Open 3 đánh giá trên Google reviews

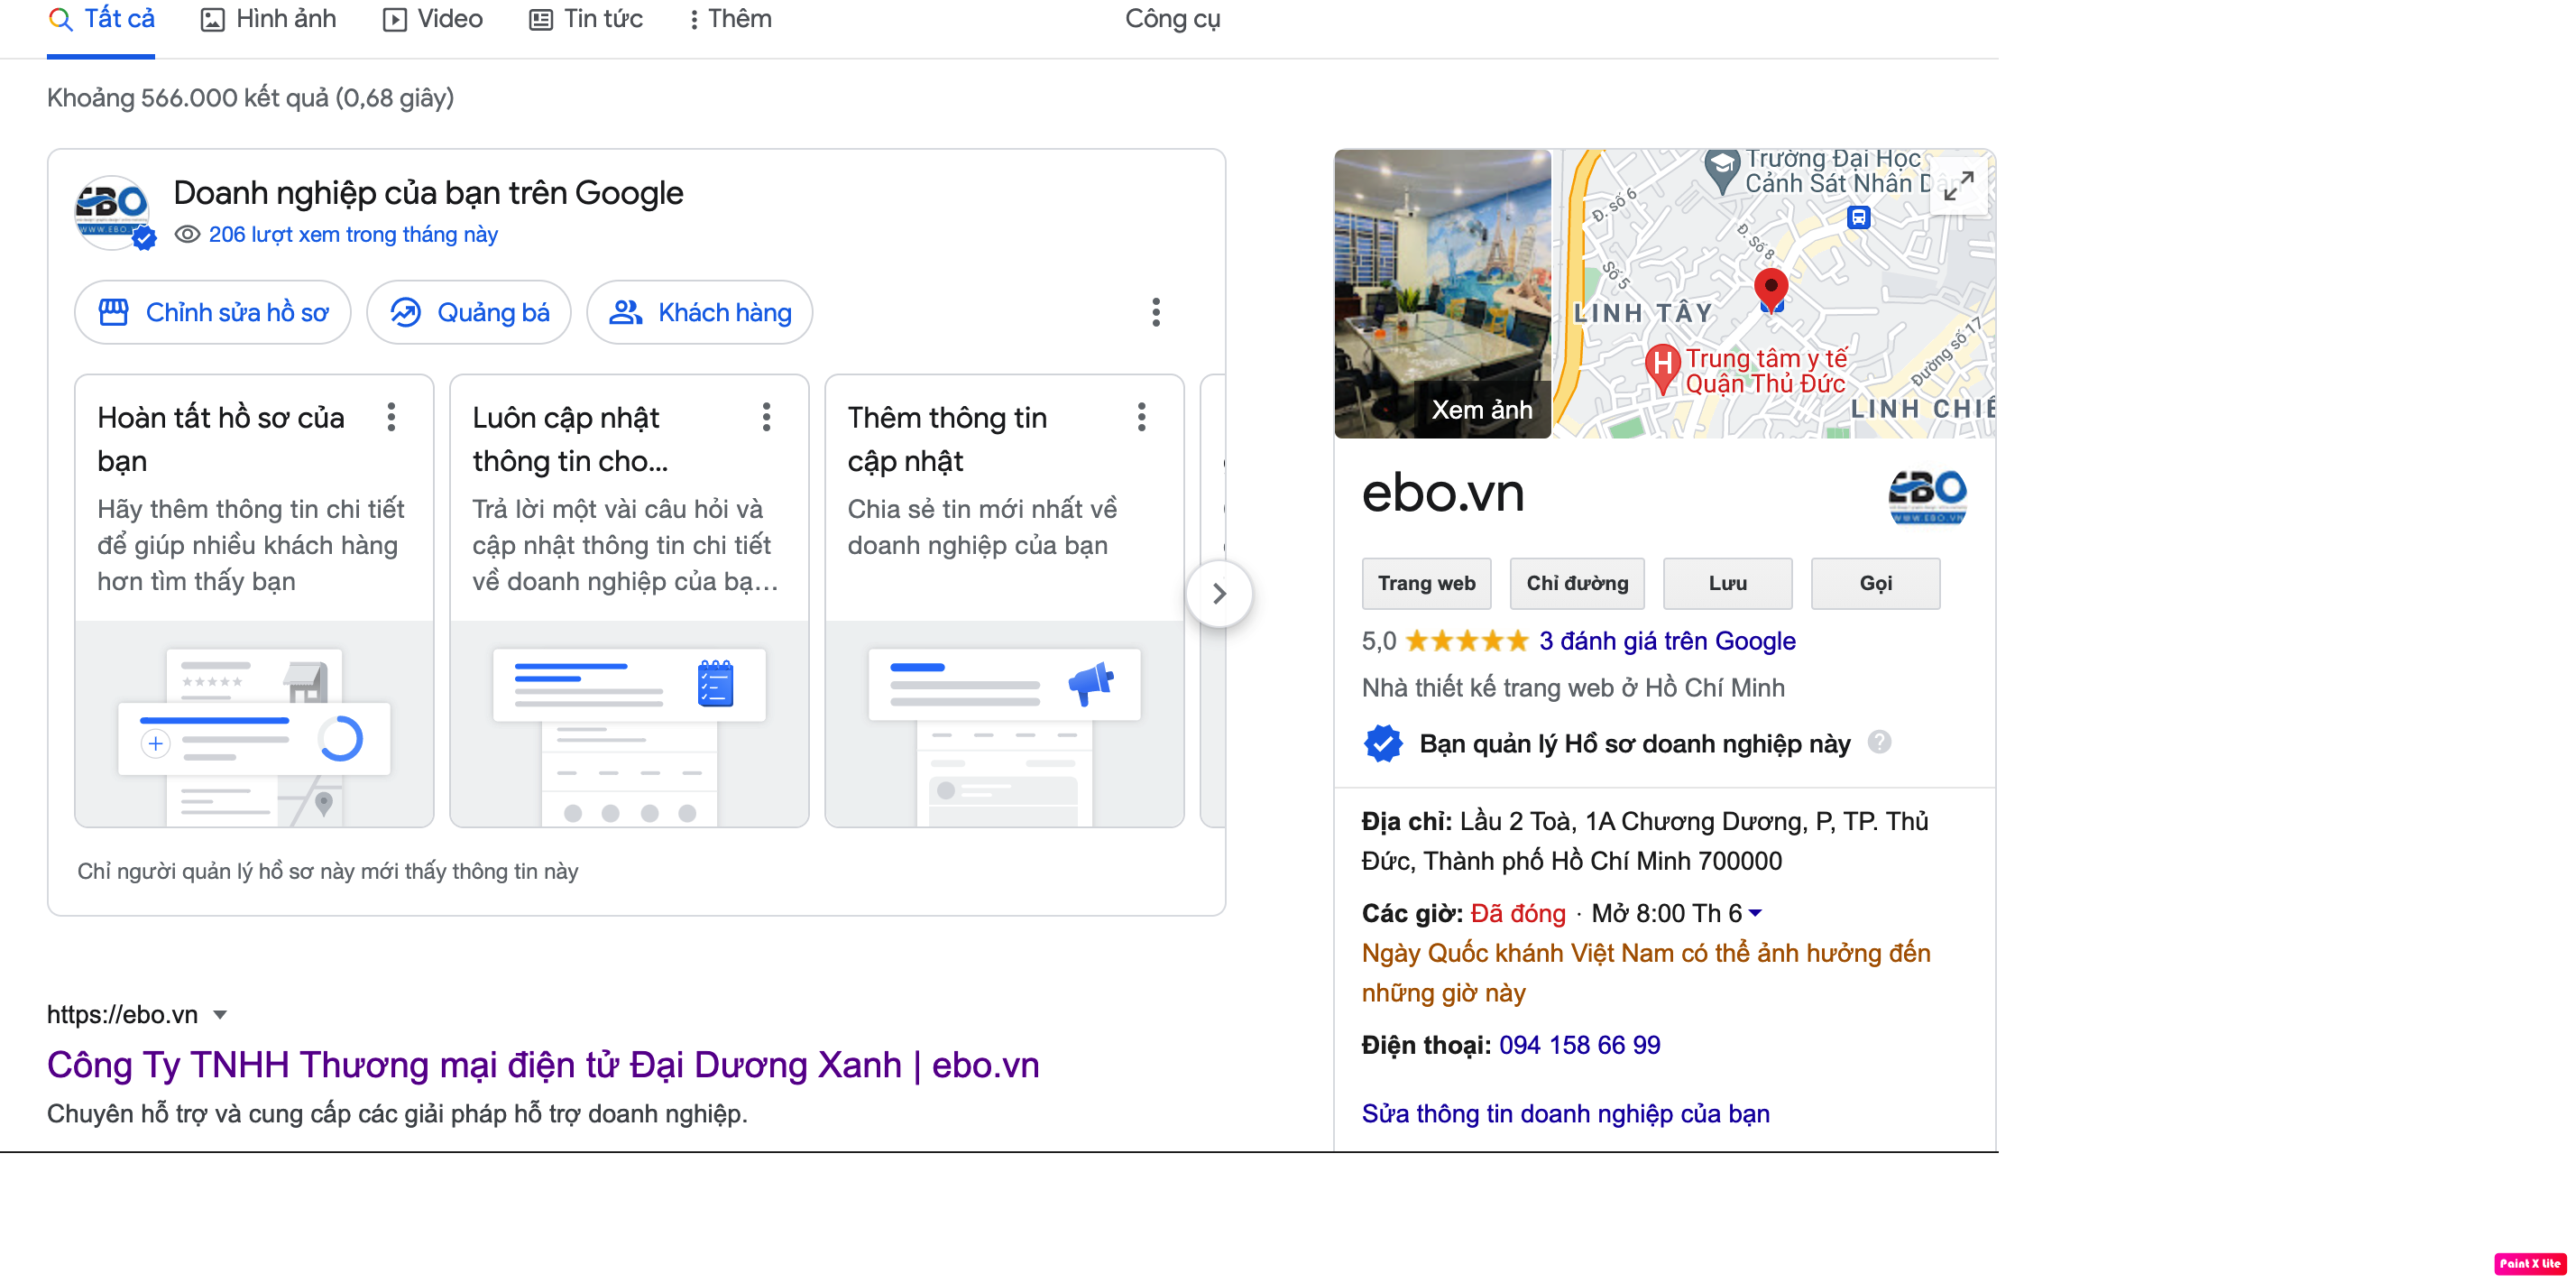tap(1667, 642)
